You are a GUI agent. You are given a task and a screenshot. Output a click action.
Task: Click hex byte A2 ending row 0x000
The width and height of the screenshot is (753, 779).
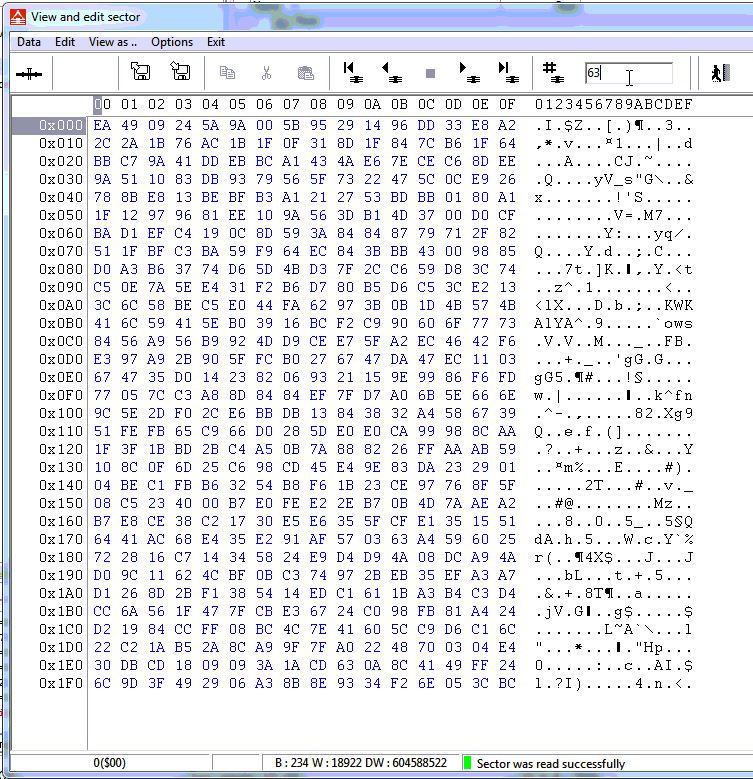pos(507,125)
